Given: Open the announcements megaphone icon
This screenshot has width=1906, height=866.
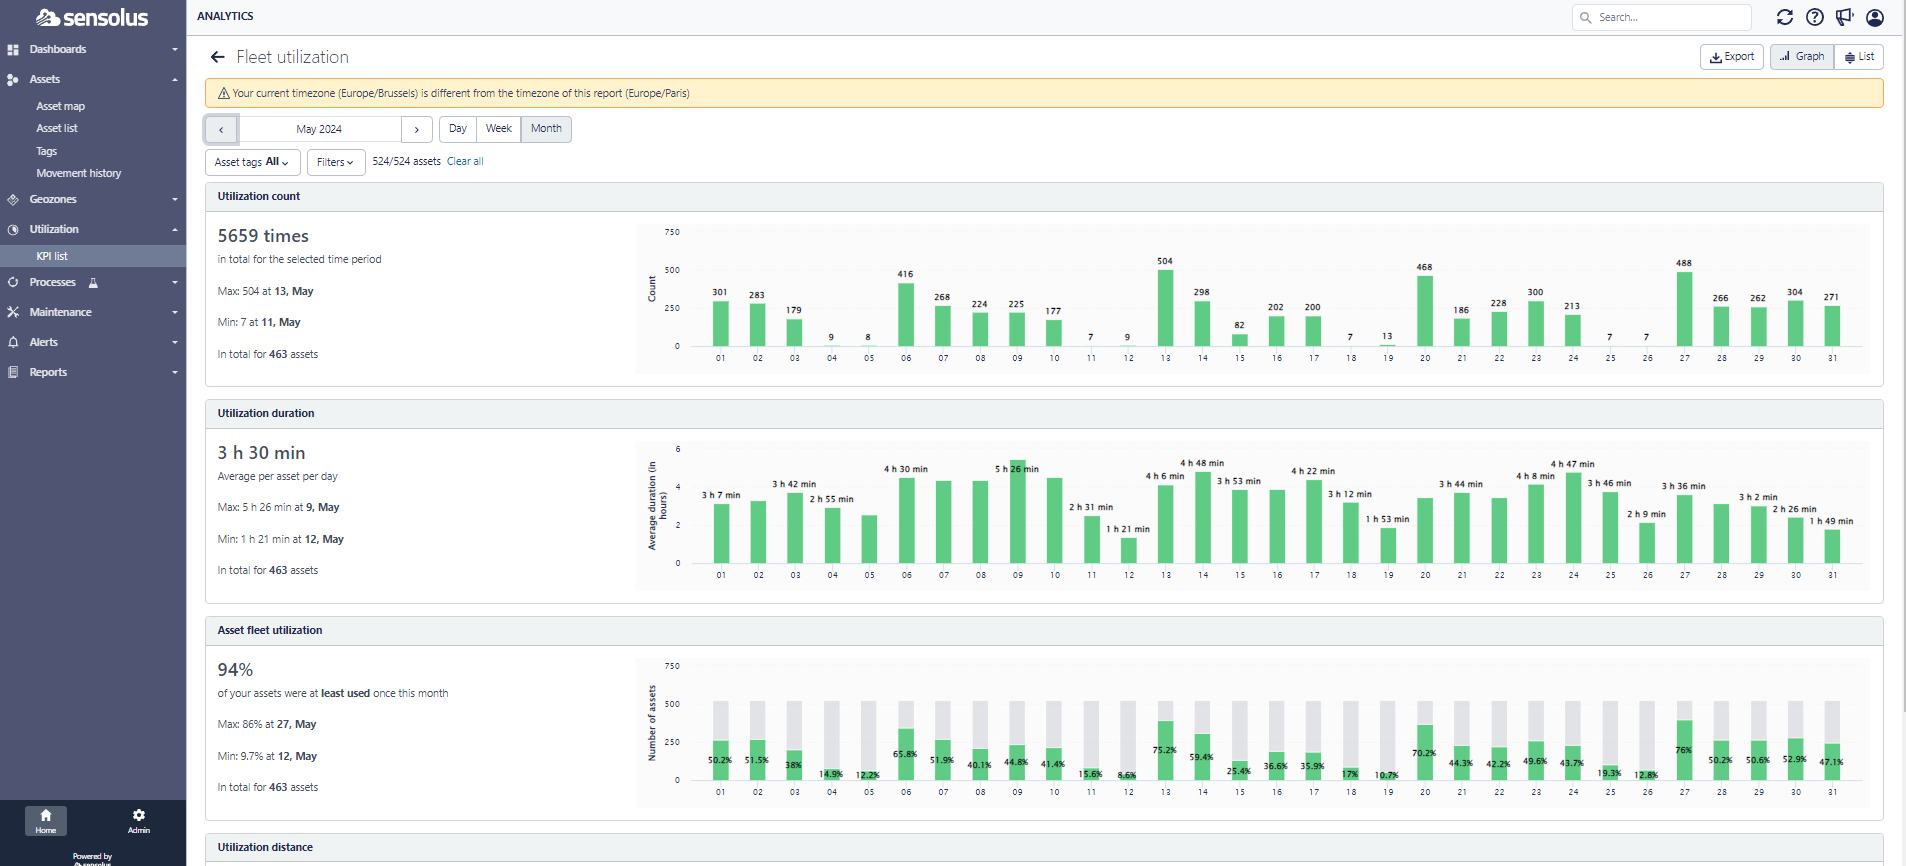Looking at the screenshot, I should [1845, 17].
